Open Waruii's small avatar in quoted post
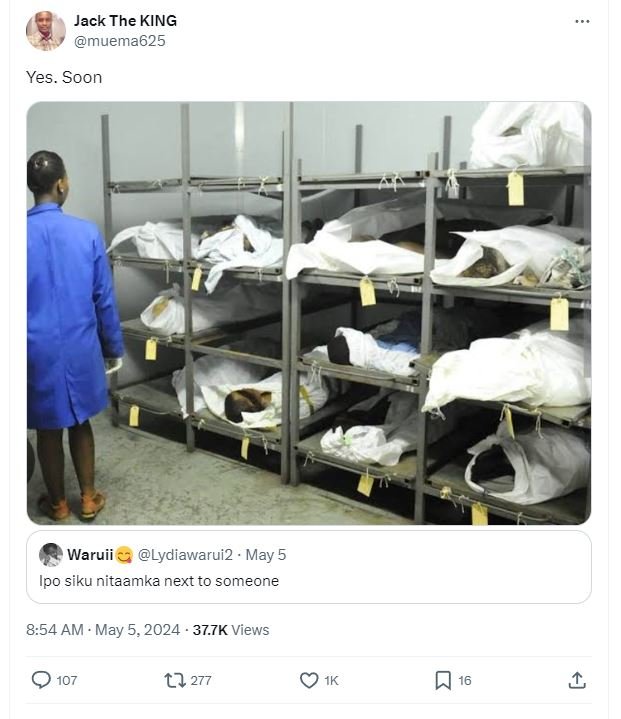The width and height of the screenshot is (621, 719). tap(51, 555)
